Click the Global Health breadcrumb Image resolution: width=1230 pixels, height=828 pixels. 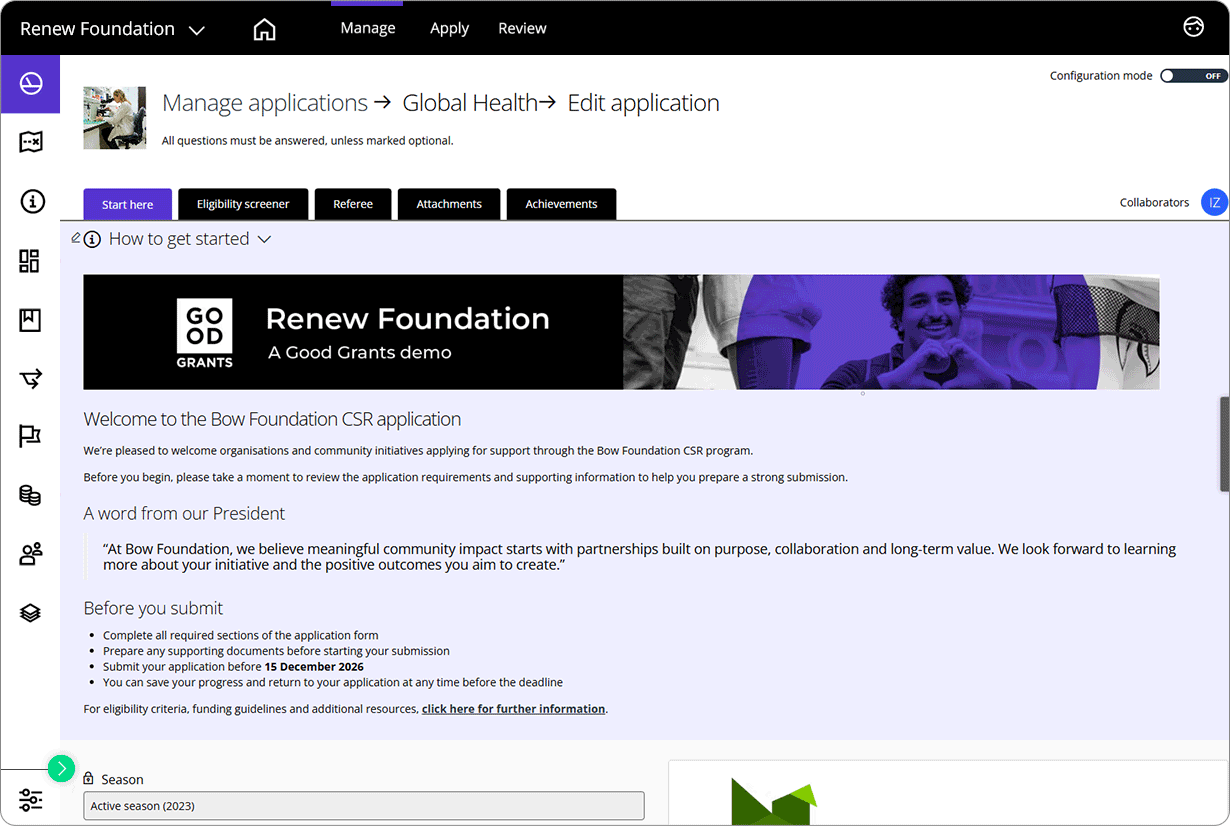tap(470, 103)
